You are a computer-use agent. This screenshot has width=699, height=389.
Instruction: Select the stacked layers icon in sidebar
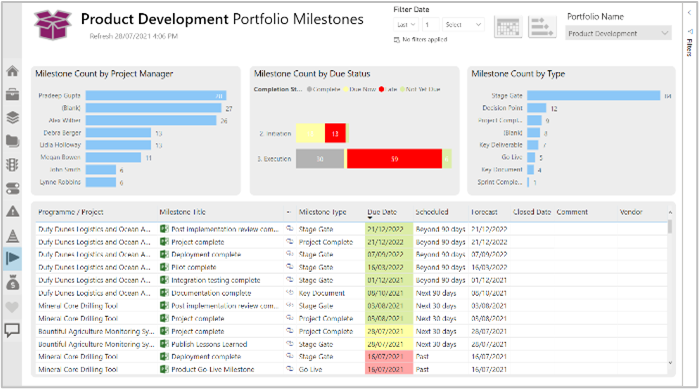12,118
